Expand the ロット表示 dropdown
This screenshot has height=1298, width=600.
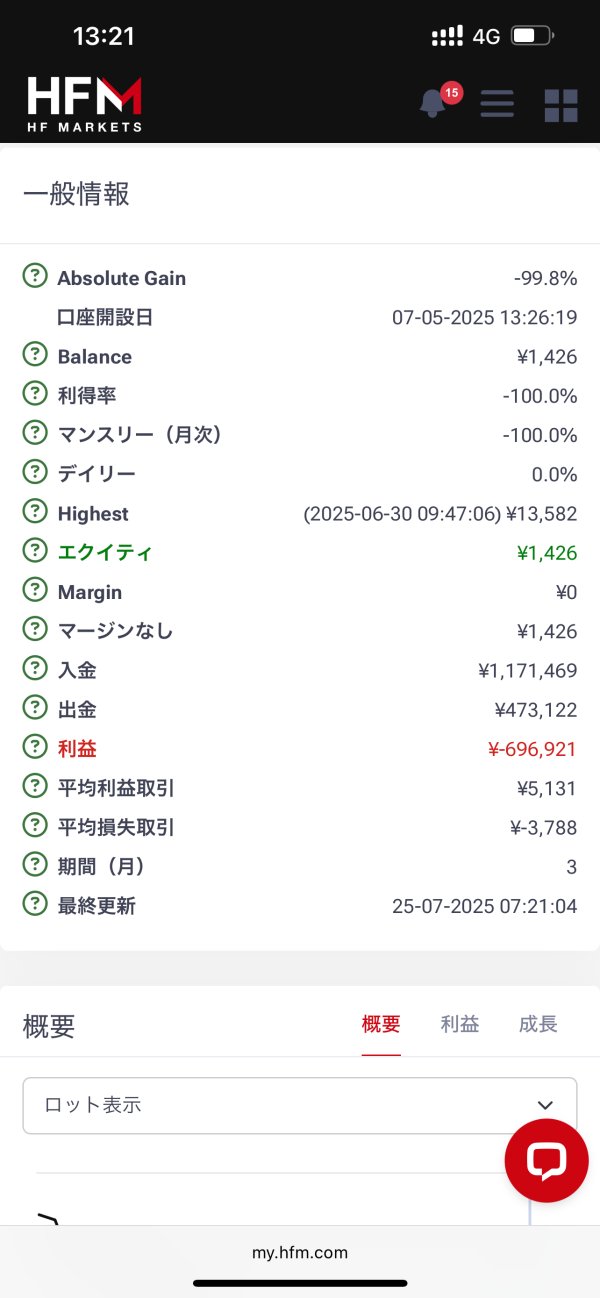(300, 1105)
